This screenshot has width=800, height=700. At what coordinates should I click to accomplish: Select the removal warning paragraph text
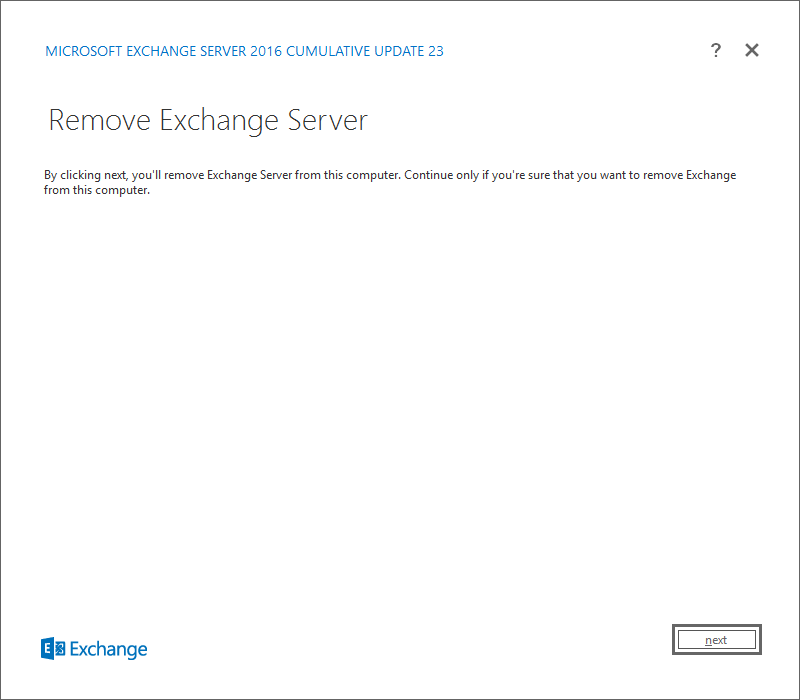pyautogui.click(x=390, y=181)
